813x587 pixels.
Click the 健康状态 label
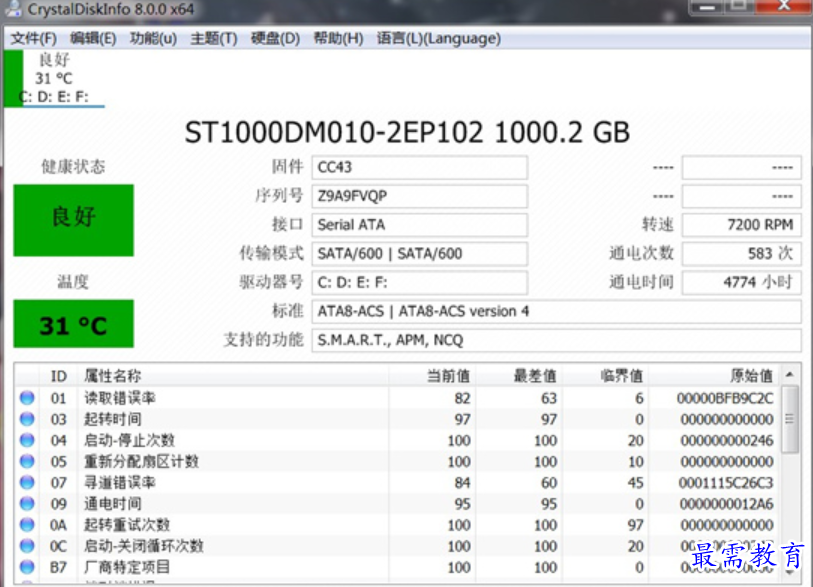pyautogui.click(x=73, y=167)
